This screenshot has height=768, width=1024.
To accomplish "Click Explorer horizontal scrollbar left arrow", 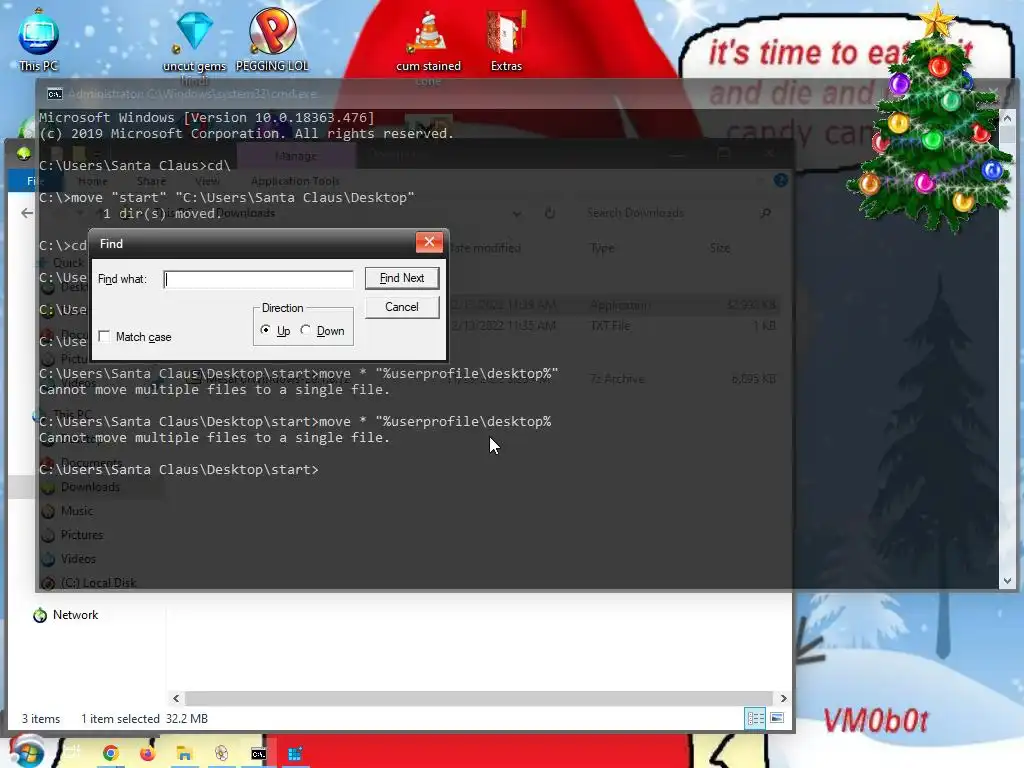I will click(x=176, y=699).
